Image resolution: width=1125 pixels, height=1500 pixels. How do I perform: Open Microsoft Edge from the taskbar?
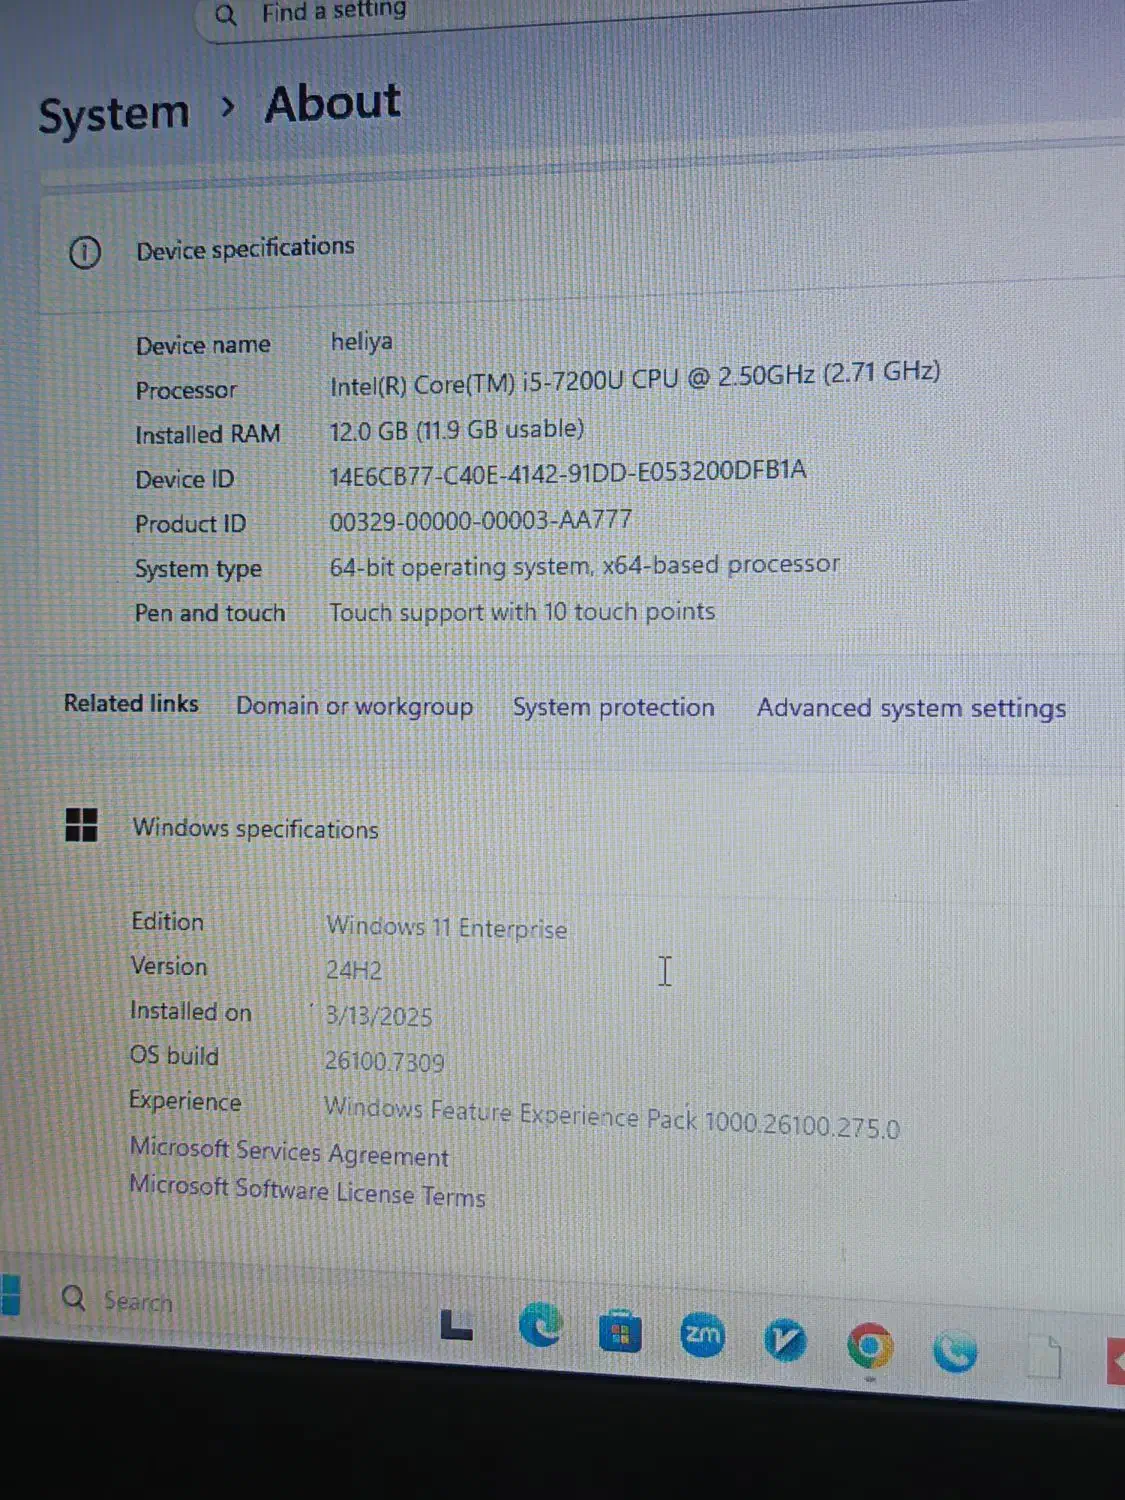point(541,1327)
